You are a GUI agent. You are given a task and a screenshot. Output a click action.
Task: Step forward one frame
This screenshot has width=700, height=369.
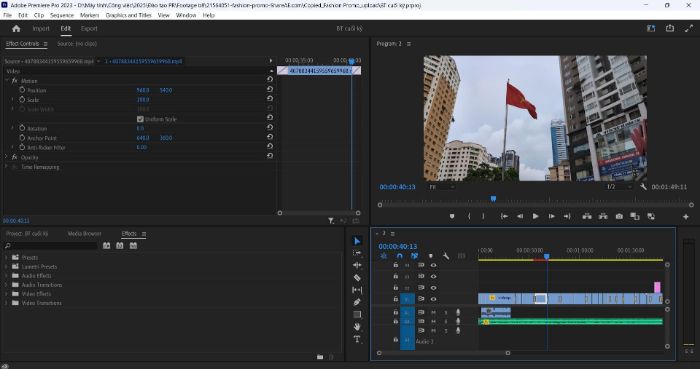tap(552, 216)
